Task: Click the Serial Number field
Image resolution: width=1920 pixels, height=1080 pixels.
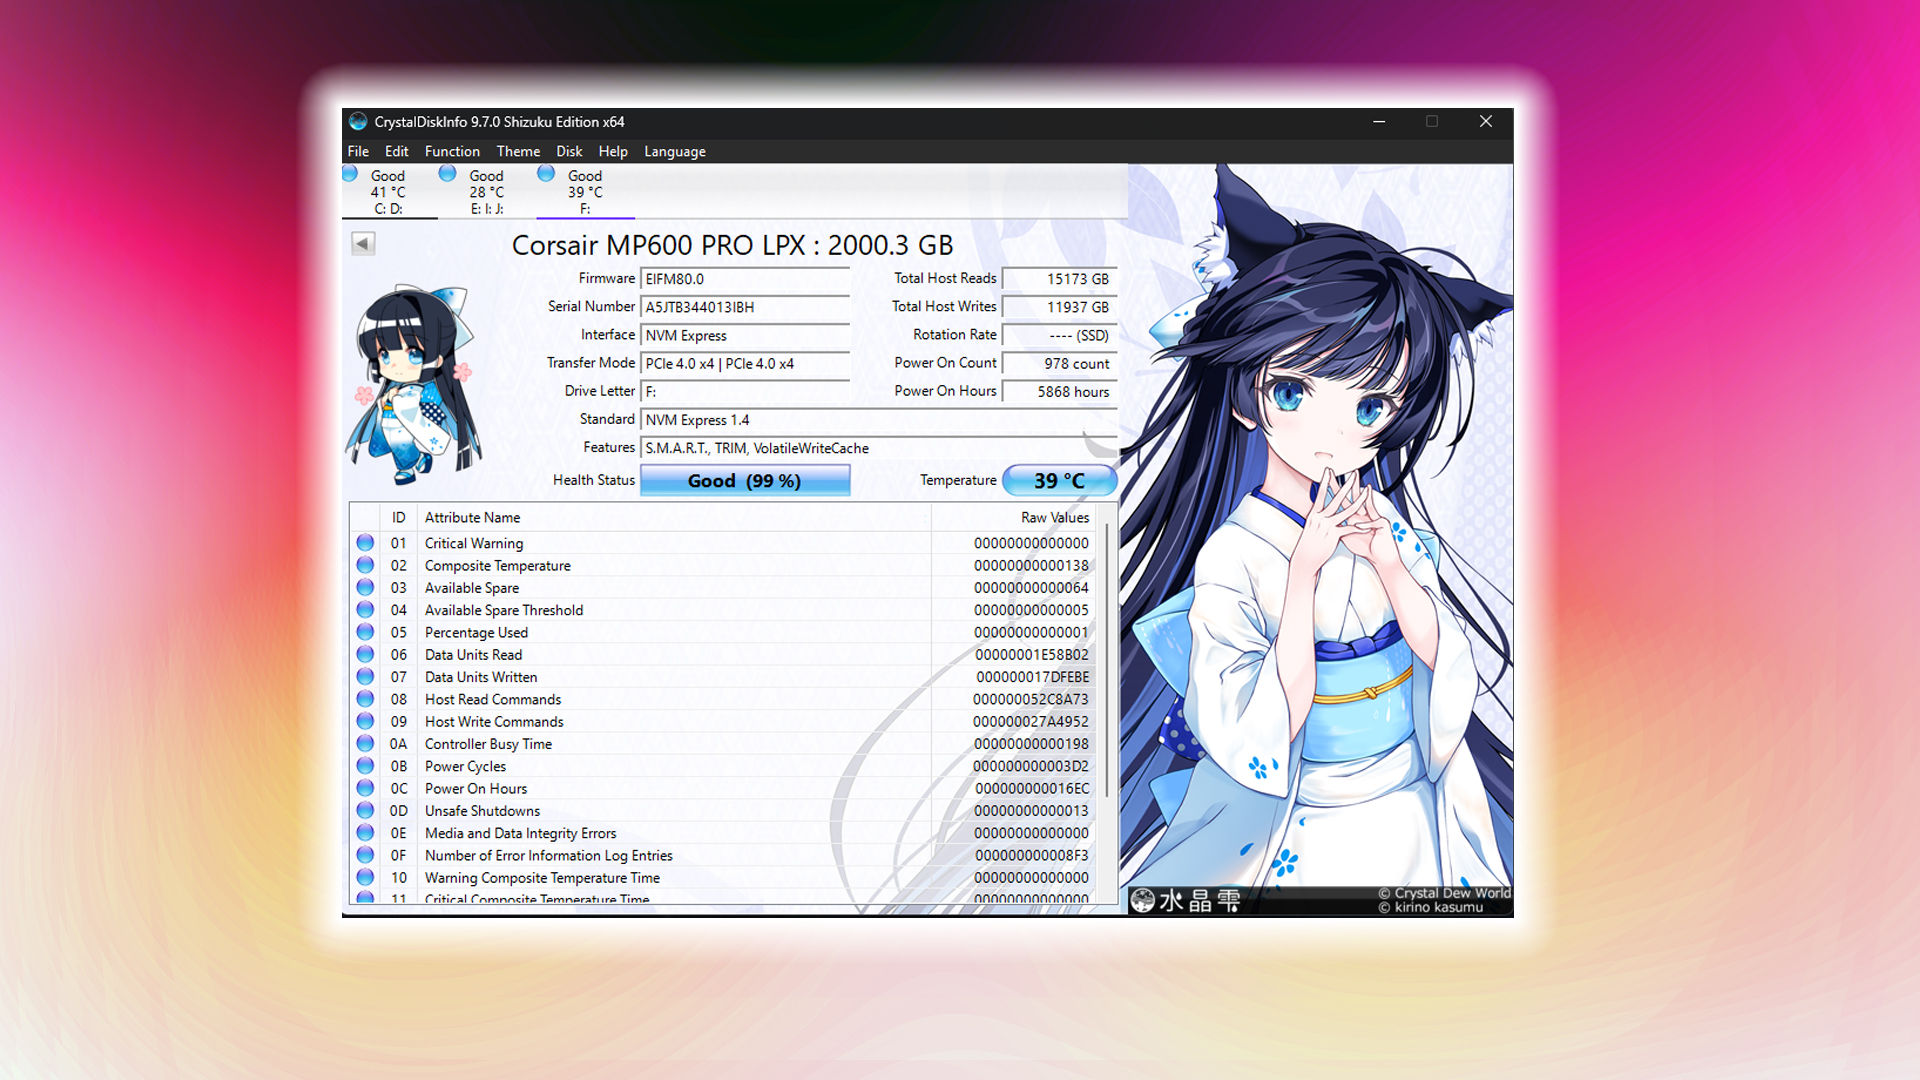Action: tap(745, 307)
